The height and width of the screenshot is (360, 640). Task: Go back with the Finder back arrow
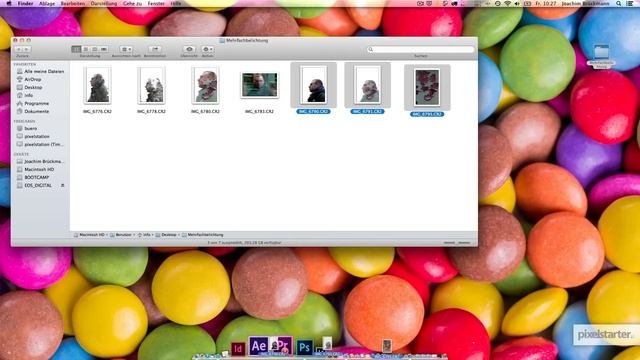coord(18,49)
